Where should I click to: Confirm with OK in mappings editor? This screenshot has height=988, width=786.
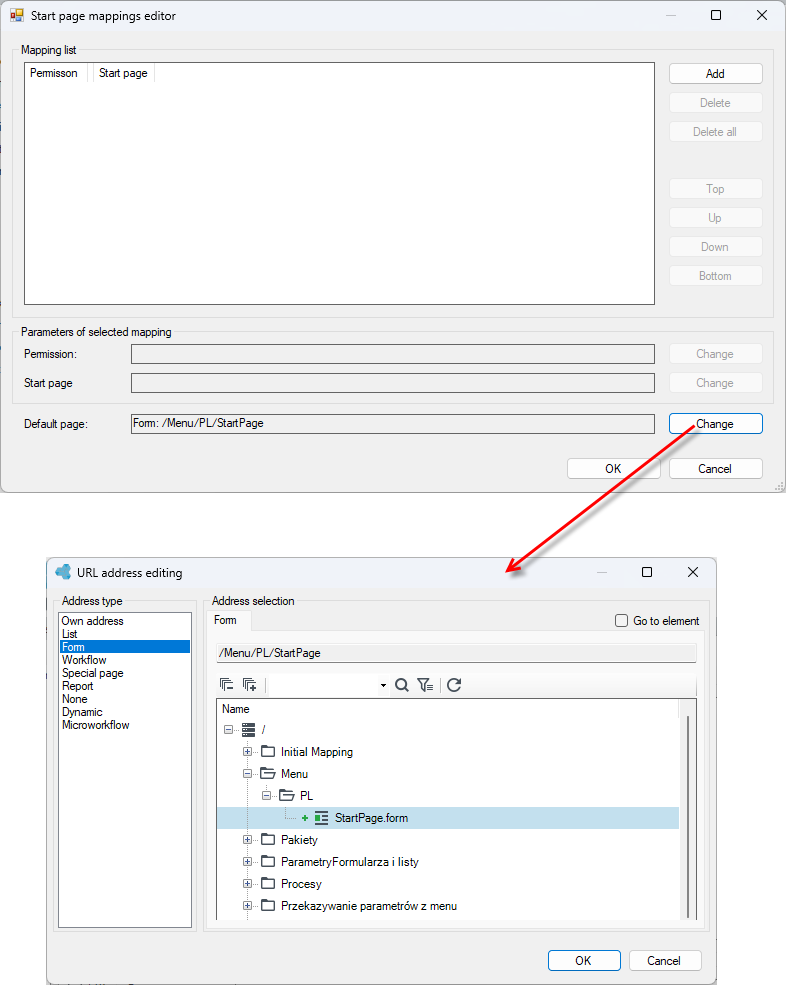pos(613,469)
